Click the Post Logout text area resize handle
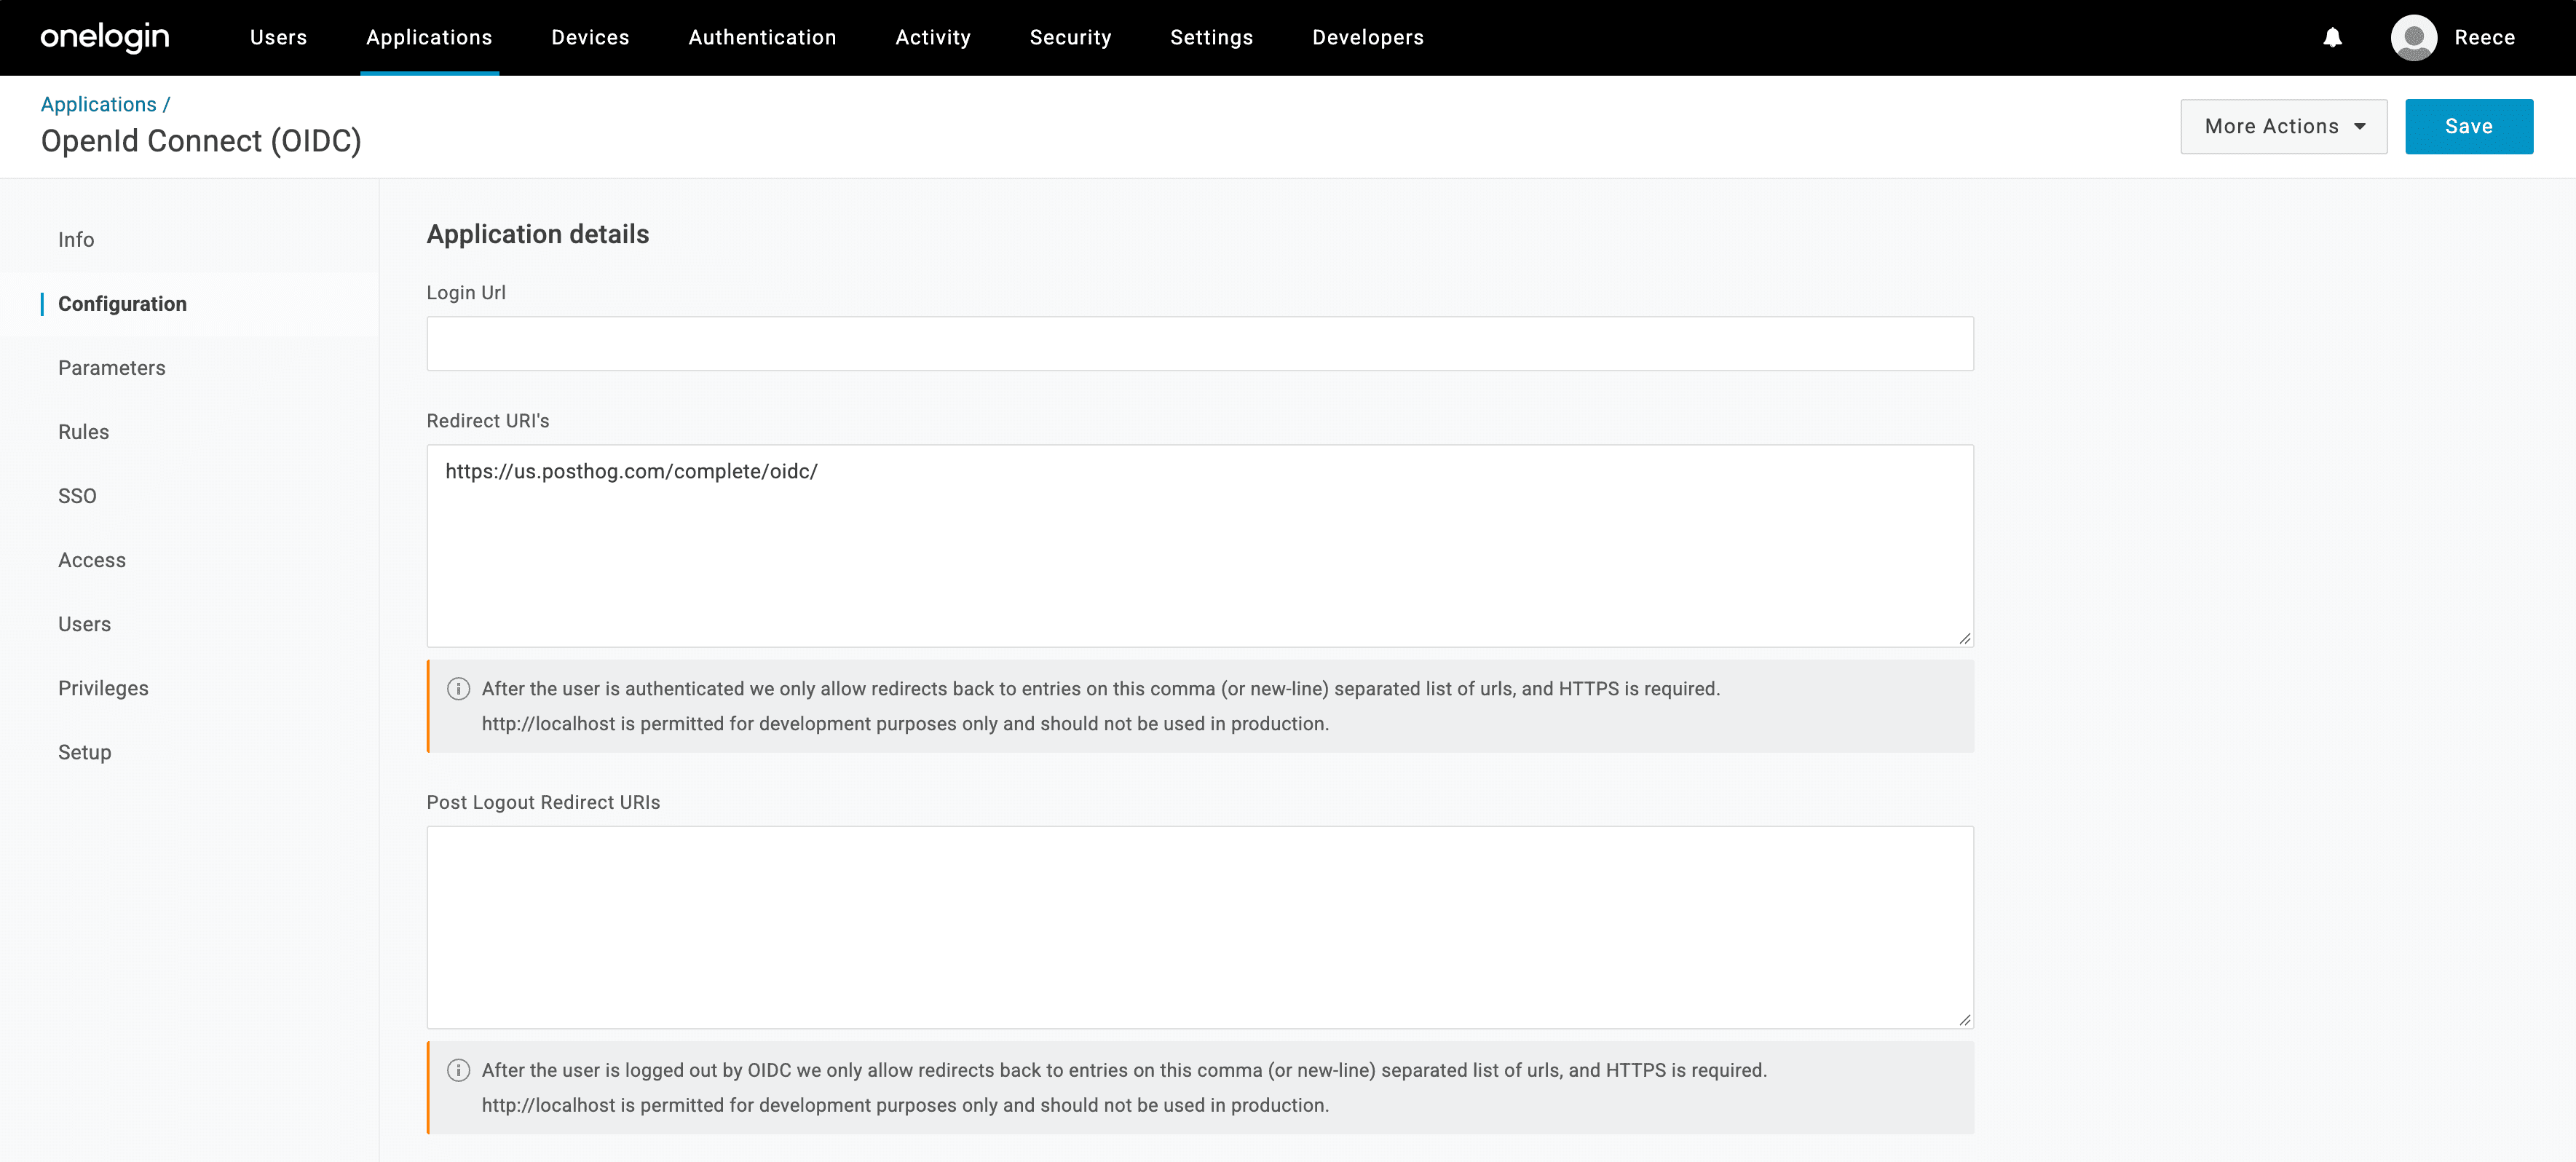Viewport: 2576px width, 1162px height. 1965,1020
